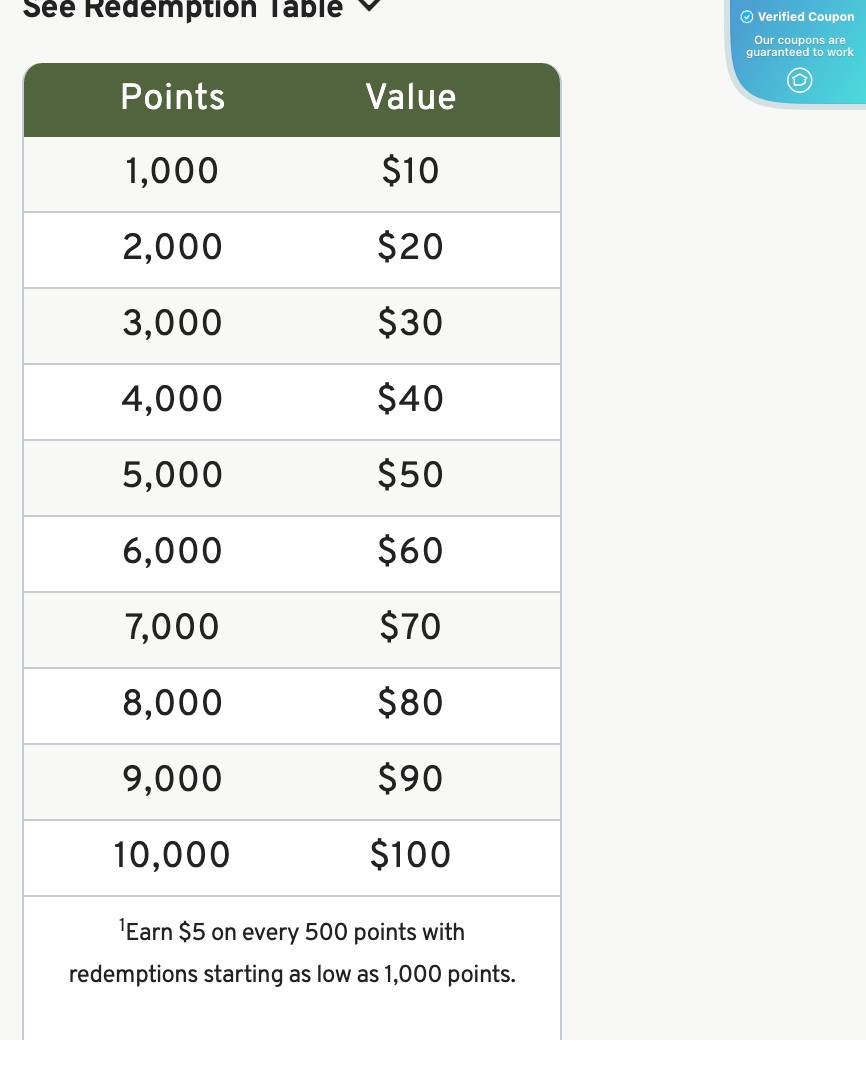Collapse the See Redemption Table chevron

tap(369, 6)
